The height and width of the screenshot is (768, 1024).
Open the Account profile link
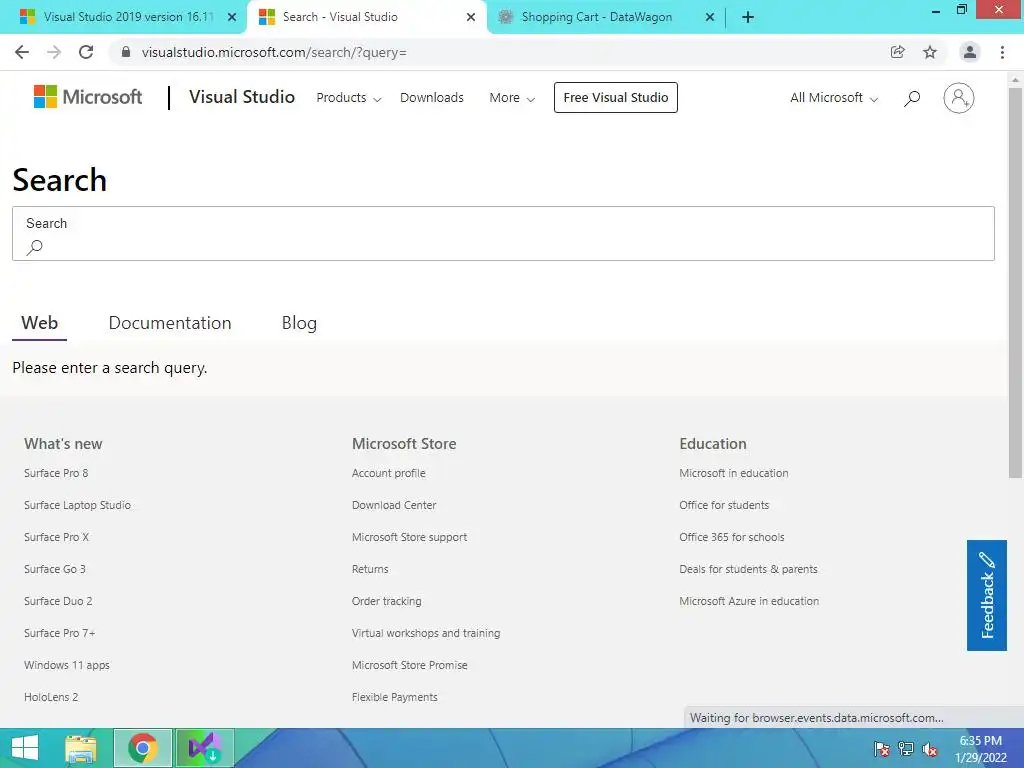[389, 473]
